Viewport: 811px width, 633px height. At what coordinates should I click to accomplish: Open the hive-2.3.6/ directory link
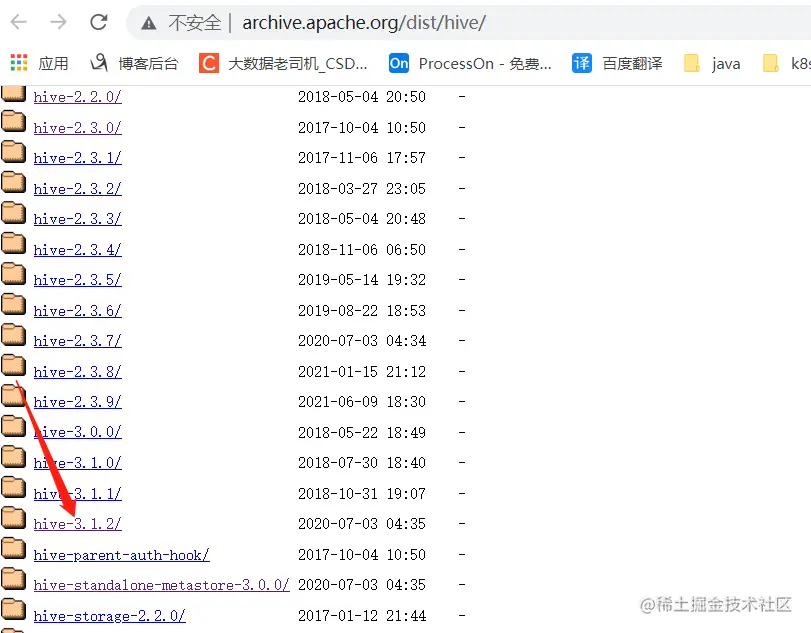pyautogui.click(x=78, y=311)
